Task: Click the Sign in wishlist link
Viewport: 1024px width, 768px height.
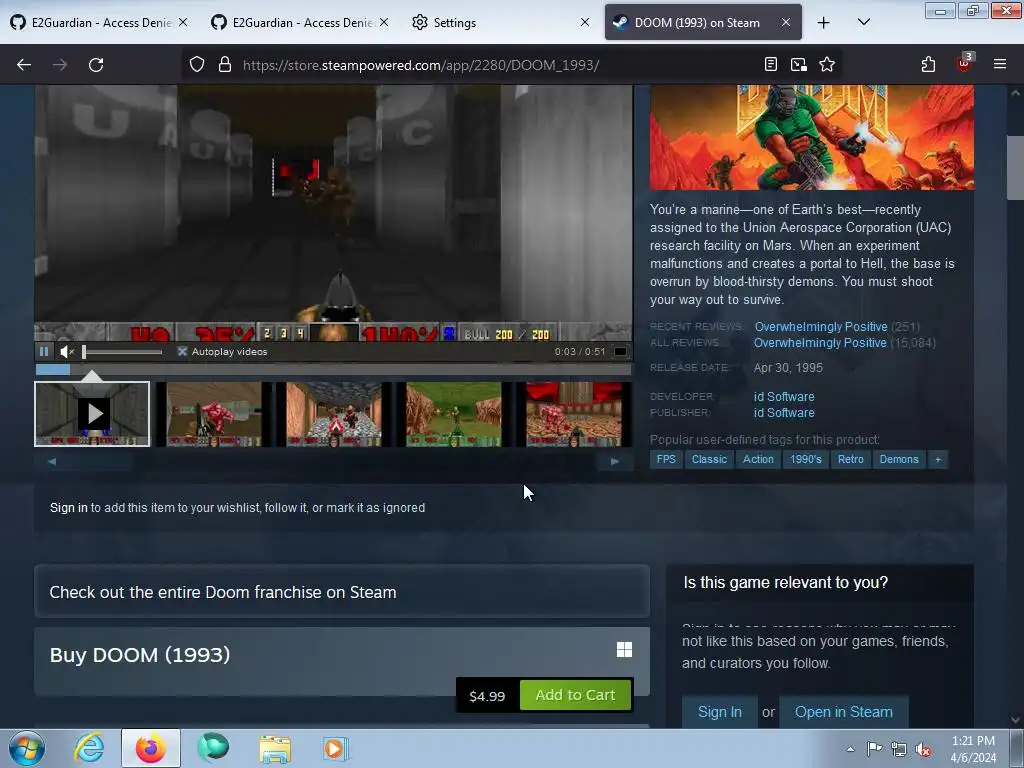Action: pos(69,507)
